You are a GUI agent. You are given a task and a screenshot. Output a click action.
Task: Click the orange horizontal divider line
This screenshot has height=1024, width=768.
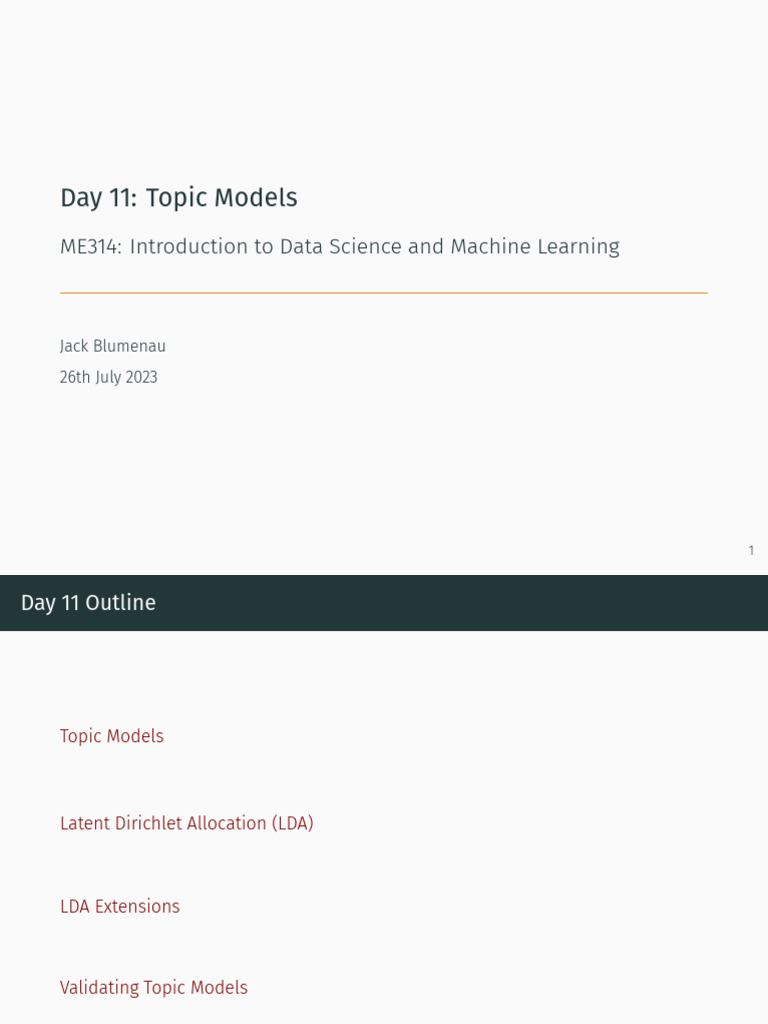384,293
